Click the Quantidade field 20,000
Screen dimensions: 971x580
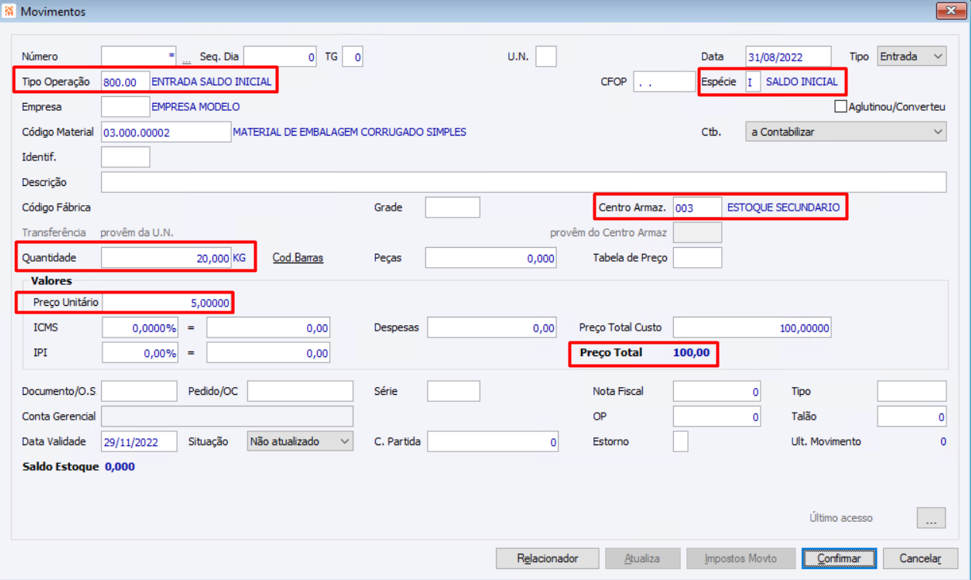pos(166,258)
